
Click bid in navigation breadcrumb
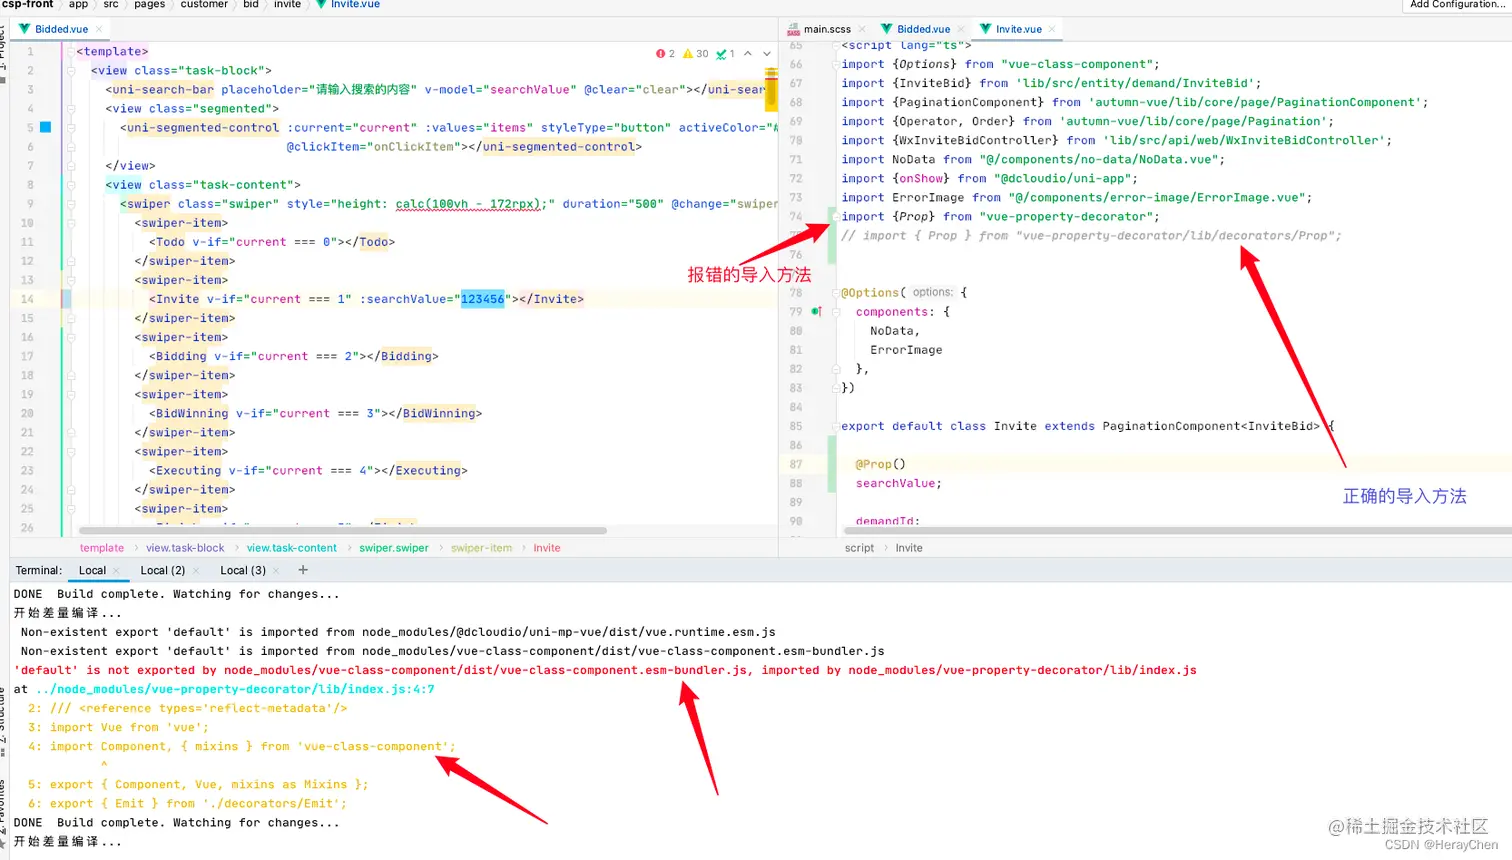251,5
